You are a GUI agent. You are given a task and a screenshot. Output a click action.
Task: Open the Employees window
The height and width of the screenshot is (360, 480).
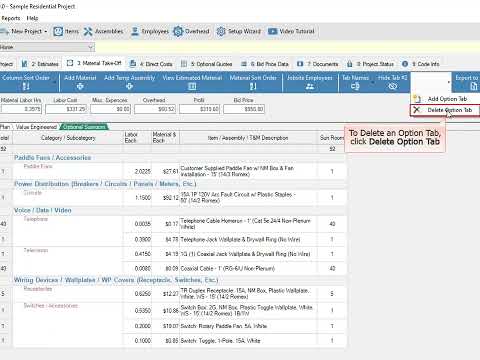pos(150,31)
